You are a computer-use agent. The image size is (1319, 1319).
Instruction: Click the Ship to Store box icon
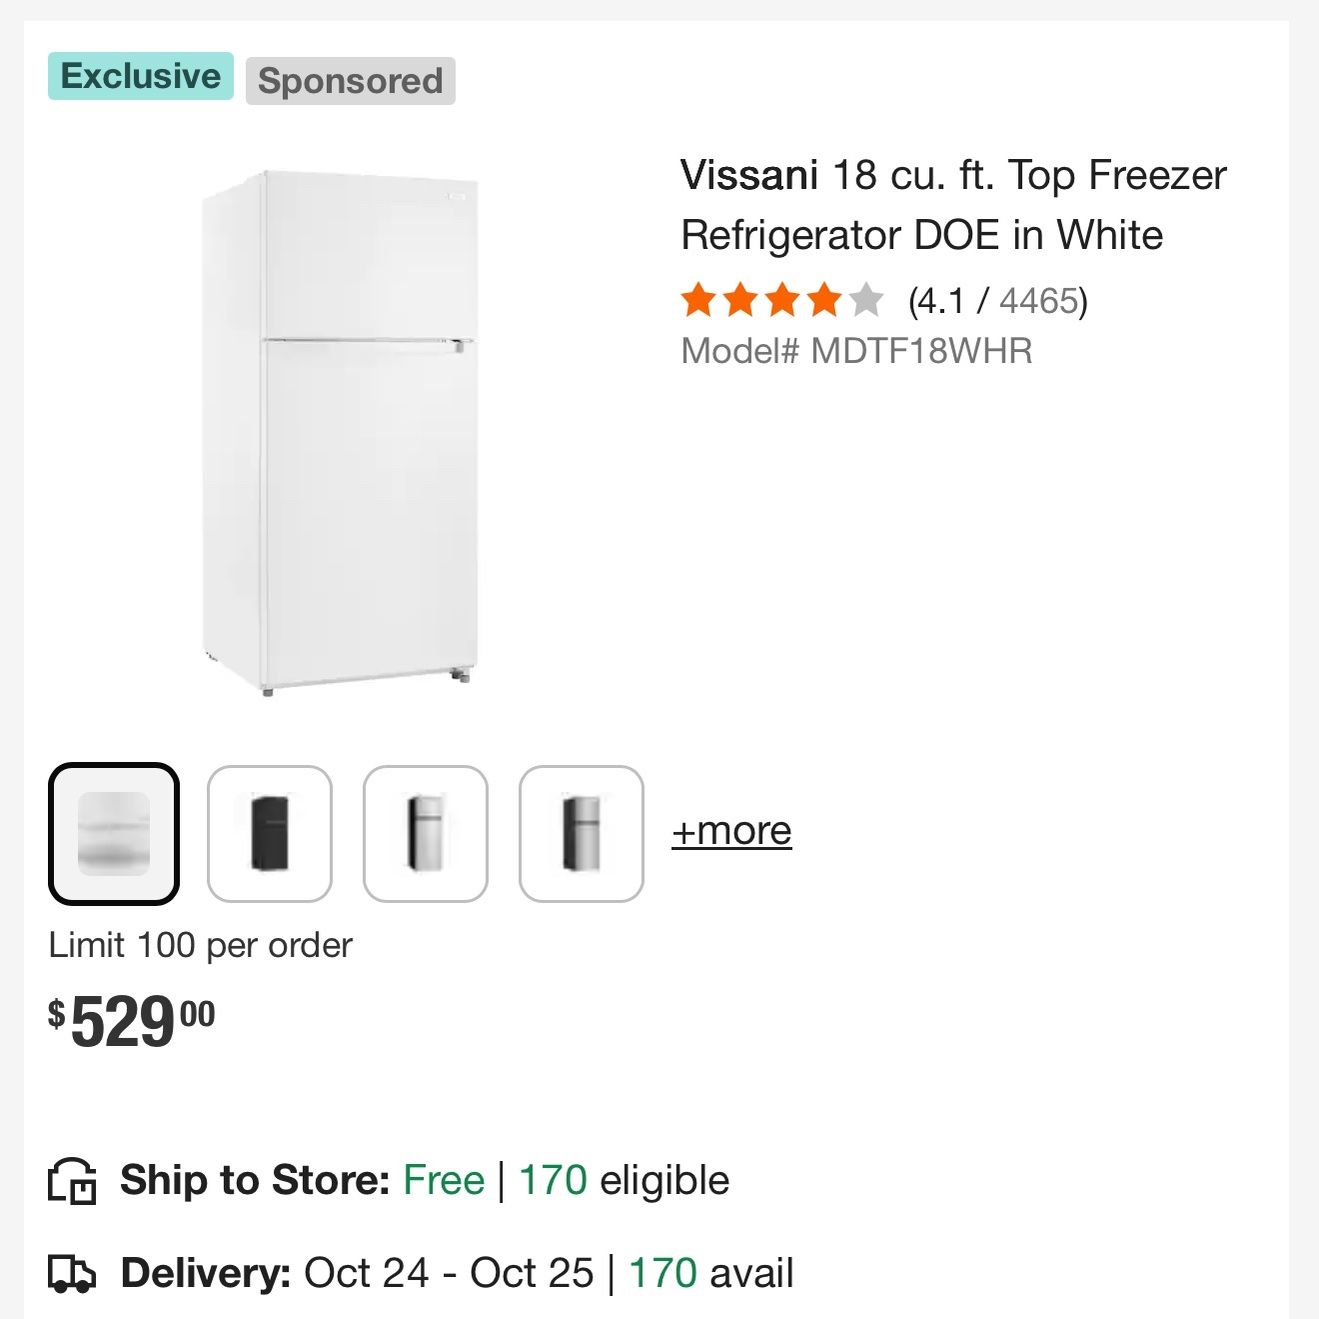click(72, 1181)
